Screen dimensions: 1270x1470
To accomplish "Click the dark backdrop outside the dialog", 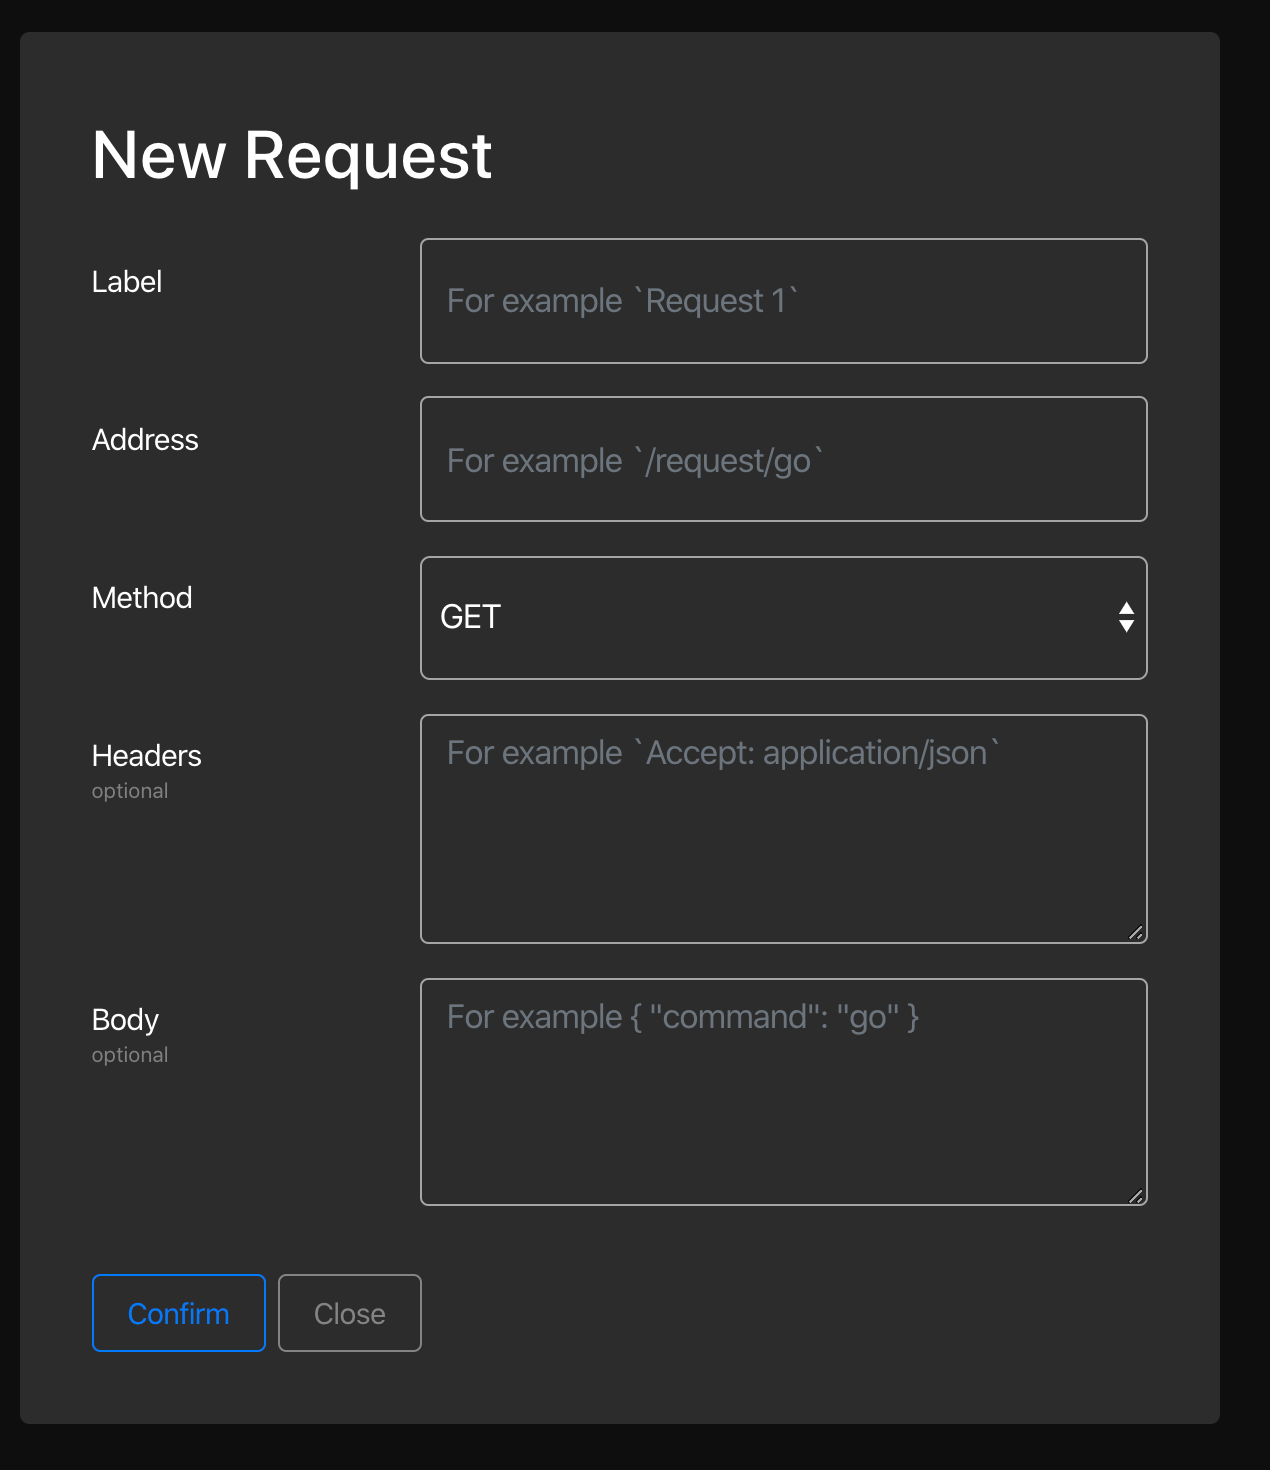I will 1245,700.
